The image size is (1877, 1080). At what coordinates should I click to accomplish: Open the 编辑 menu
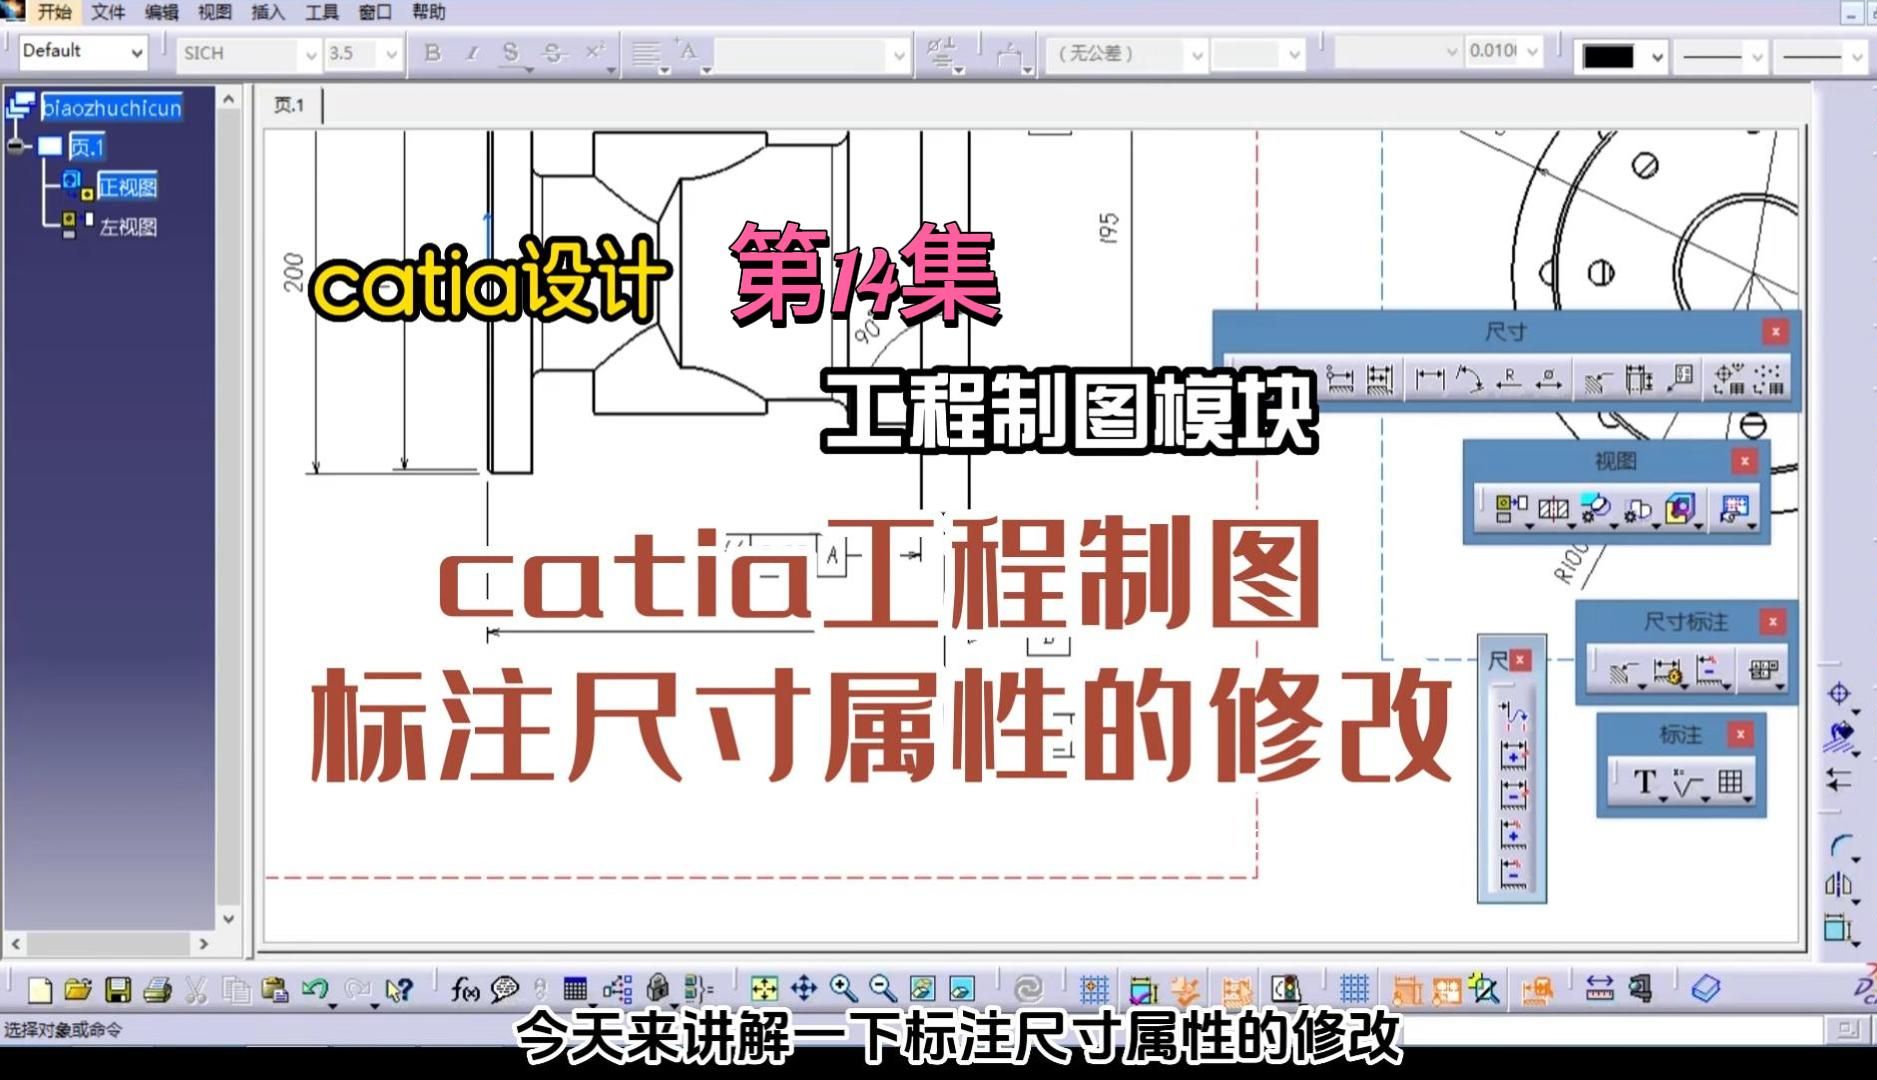coord(161,12)
